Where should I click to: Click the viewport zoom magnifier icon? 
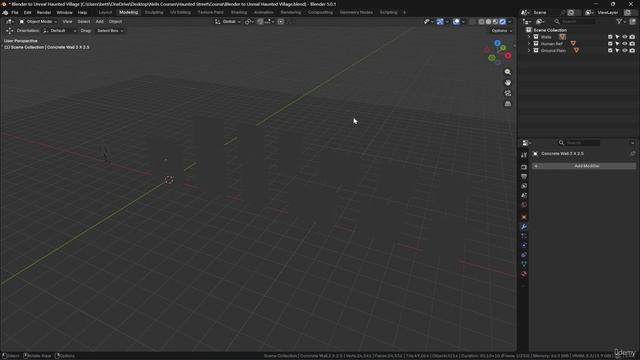point(508,72)
